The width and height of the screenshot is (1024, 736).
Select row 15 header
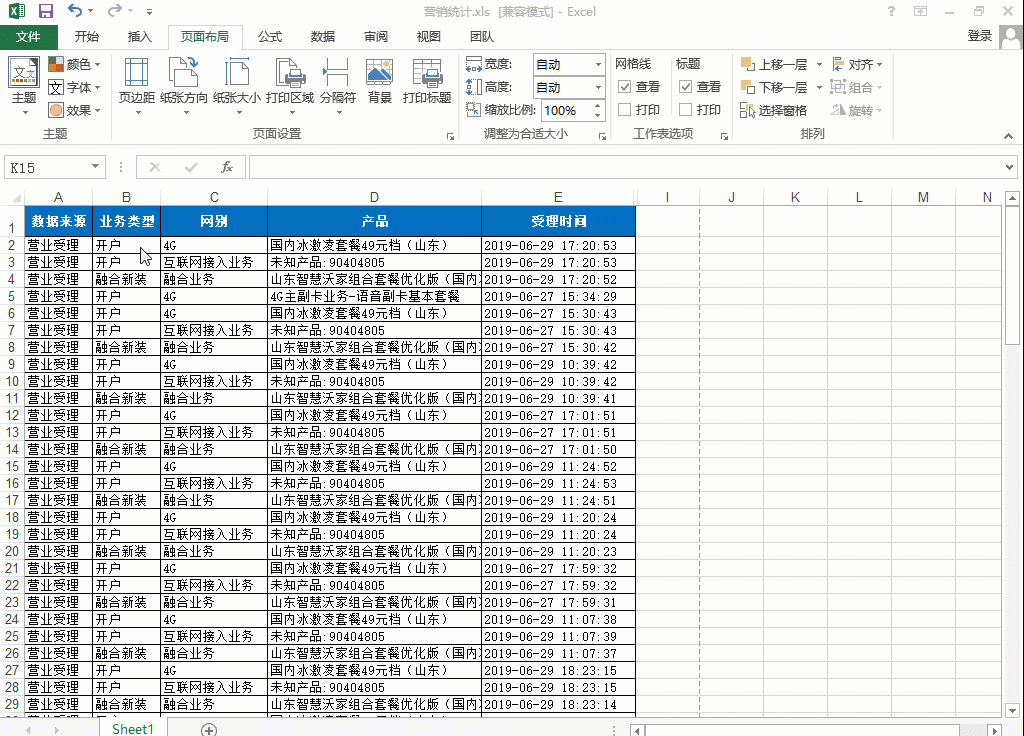pyautogui.click(x=12, y=466)
